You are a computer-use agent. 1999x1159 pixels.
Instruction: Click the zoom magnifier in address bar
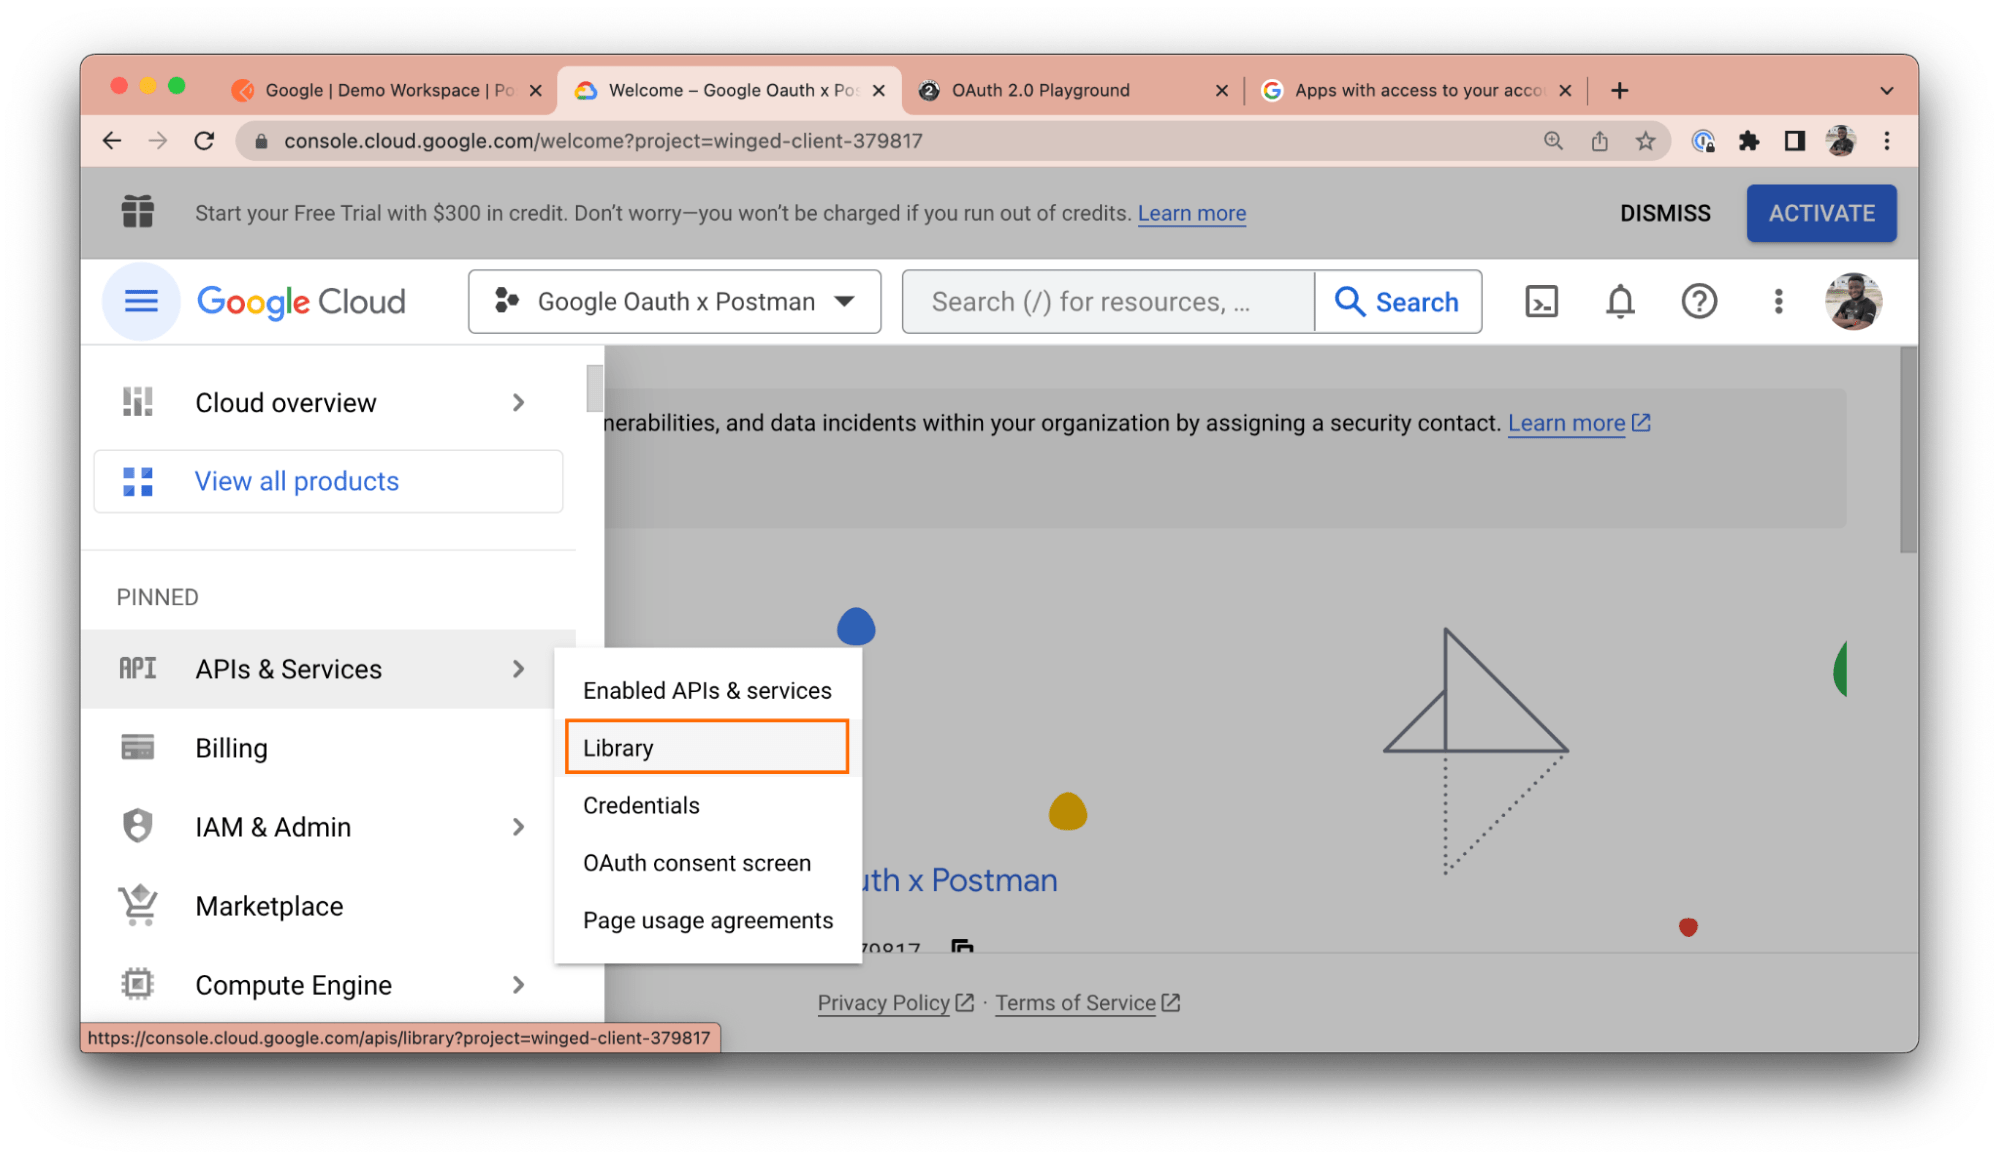[1553, 141]
